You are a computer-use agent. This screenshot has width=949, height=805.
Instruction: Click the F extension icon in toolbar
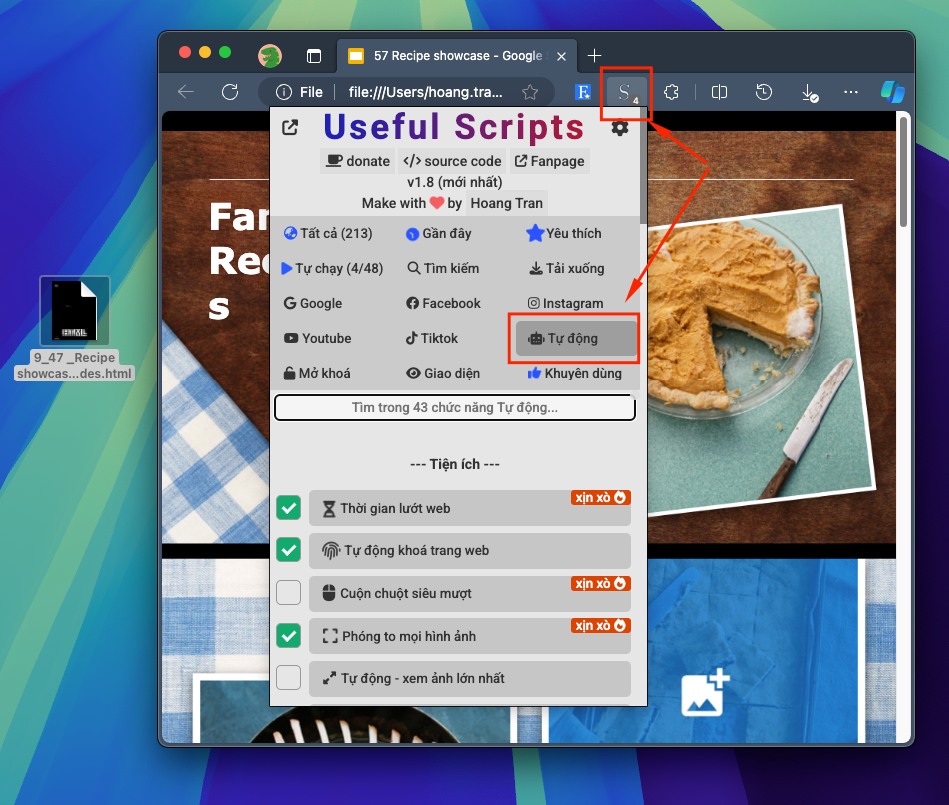[x=583, y=92]
